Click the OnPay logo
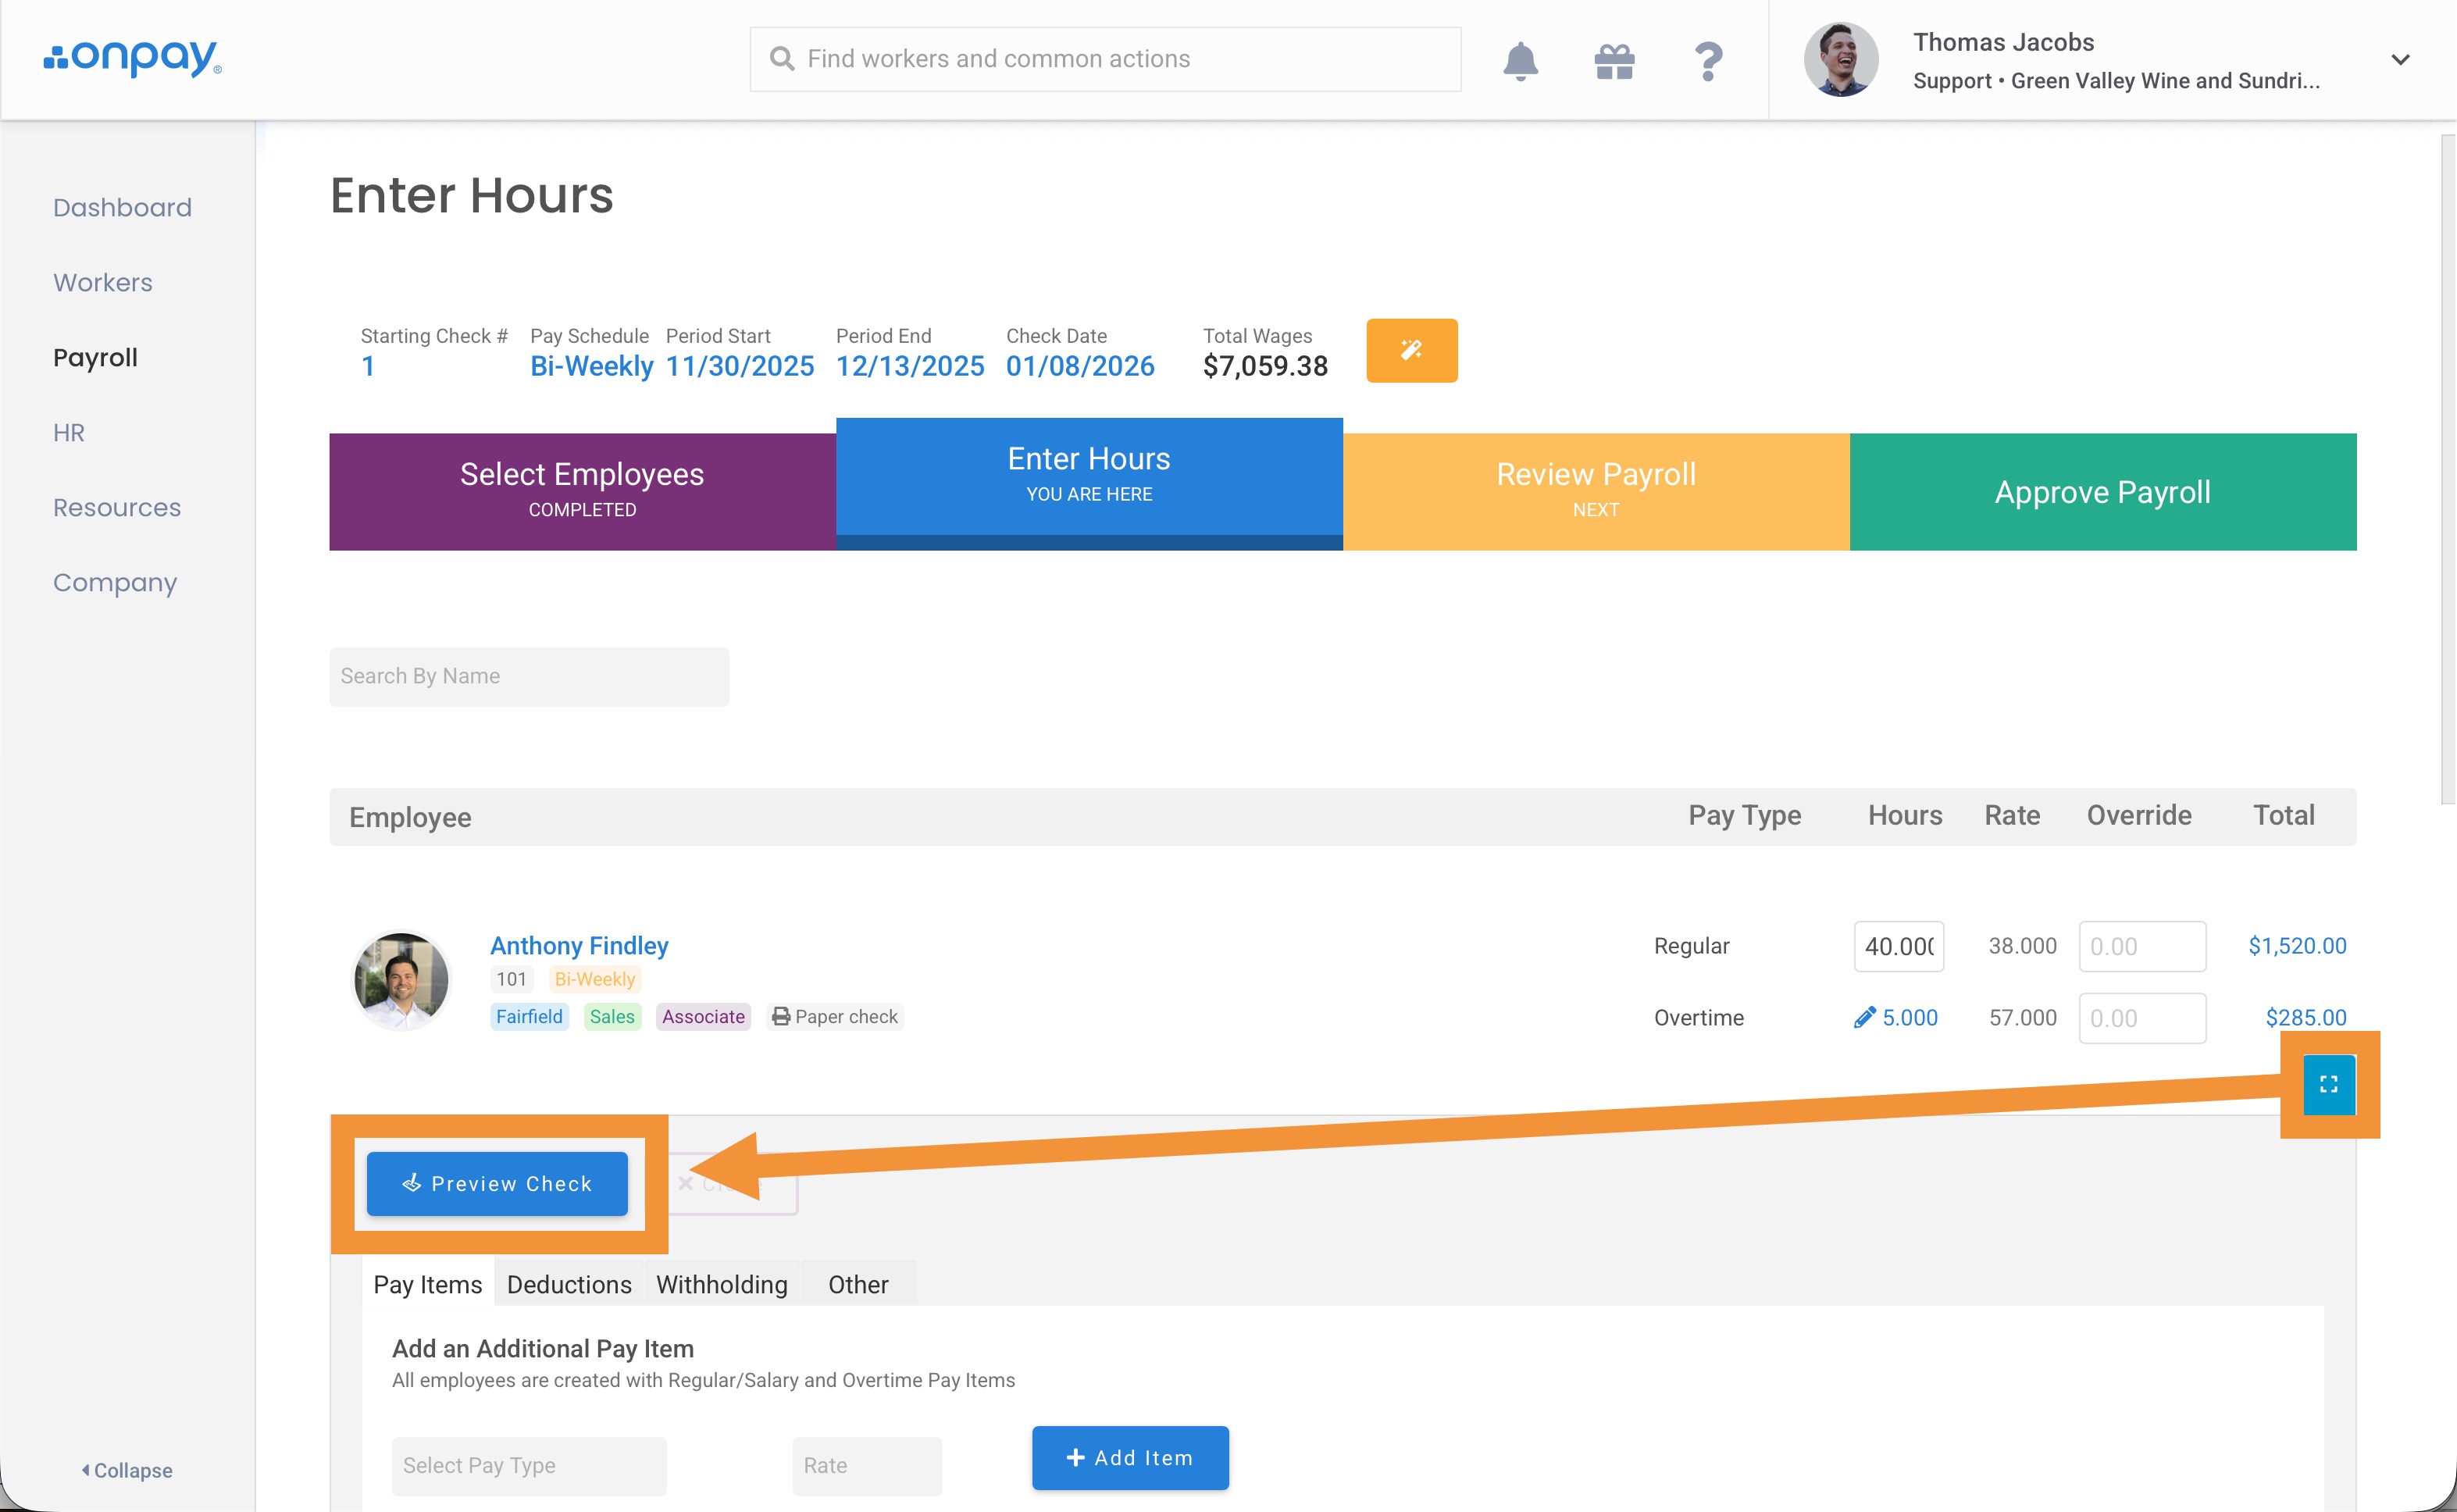This screenshot has height=1512, width=2457. pyautogui.click(x=133, y=58)
